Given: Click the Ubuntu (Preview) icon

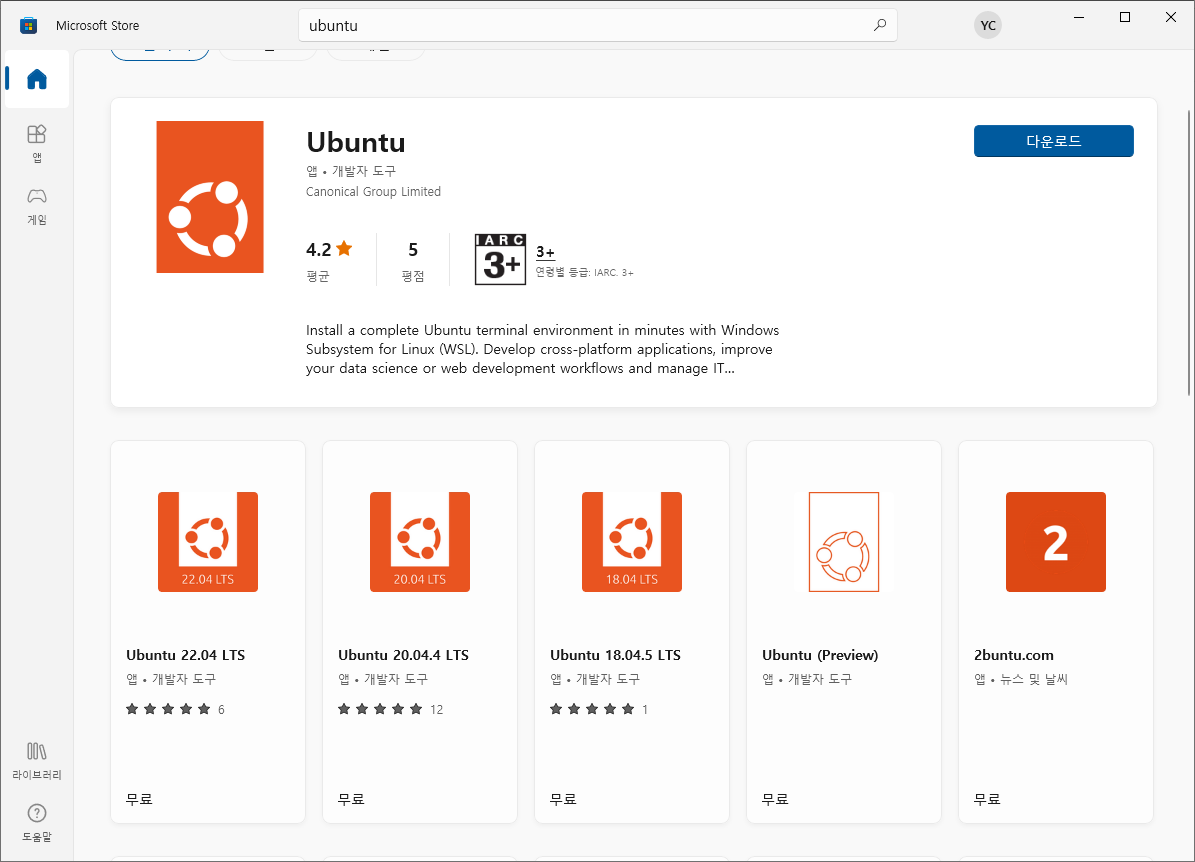Looking at the screenshot, I should 844,542.
